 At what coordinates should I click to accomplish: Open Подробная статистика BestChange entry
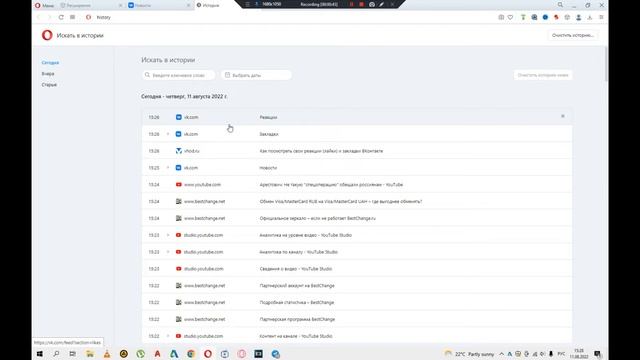[357, 302]
